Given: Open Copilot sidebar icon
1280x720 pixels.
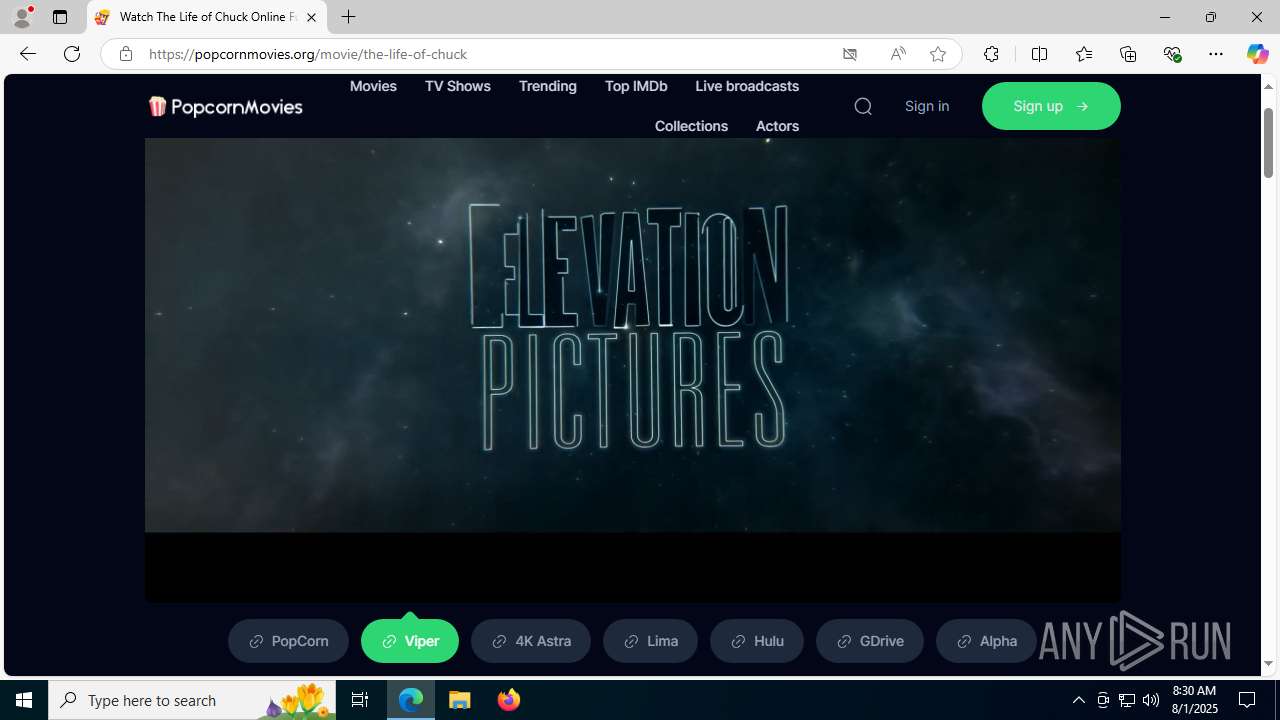Looking at the screenshot, I should [x=1257, y=54].
